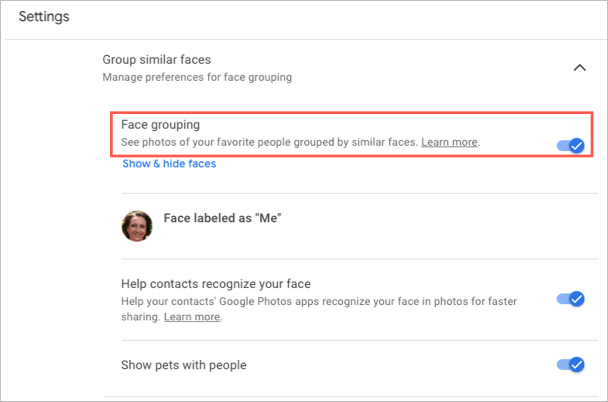Open Learn more link about faster sharing
Viewport: 608px width, 402px height.
coord(192,317)
